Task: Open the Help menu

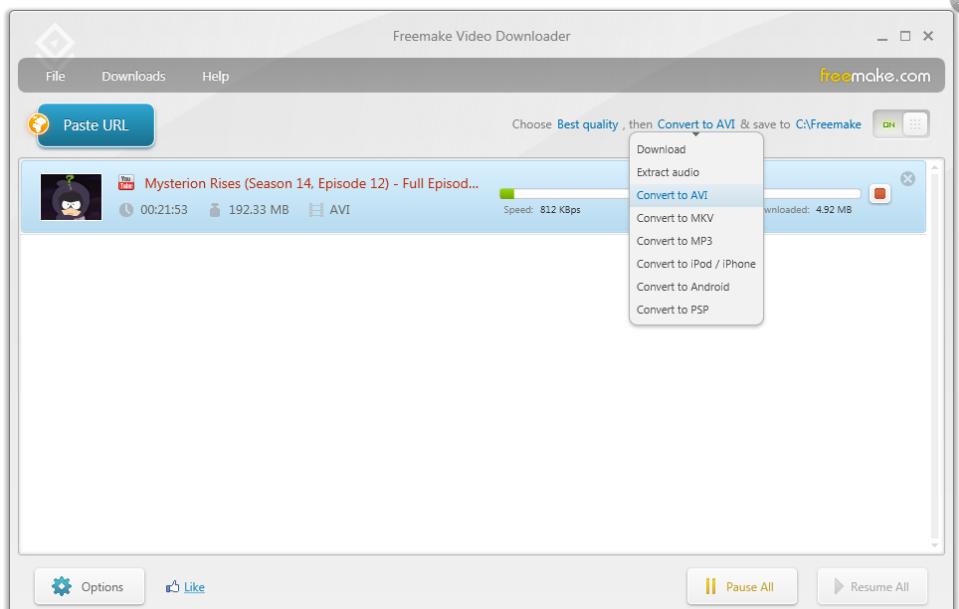Action: [x=215, y=76]
